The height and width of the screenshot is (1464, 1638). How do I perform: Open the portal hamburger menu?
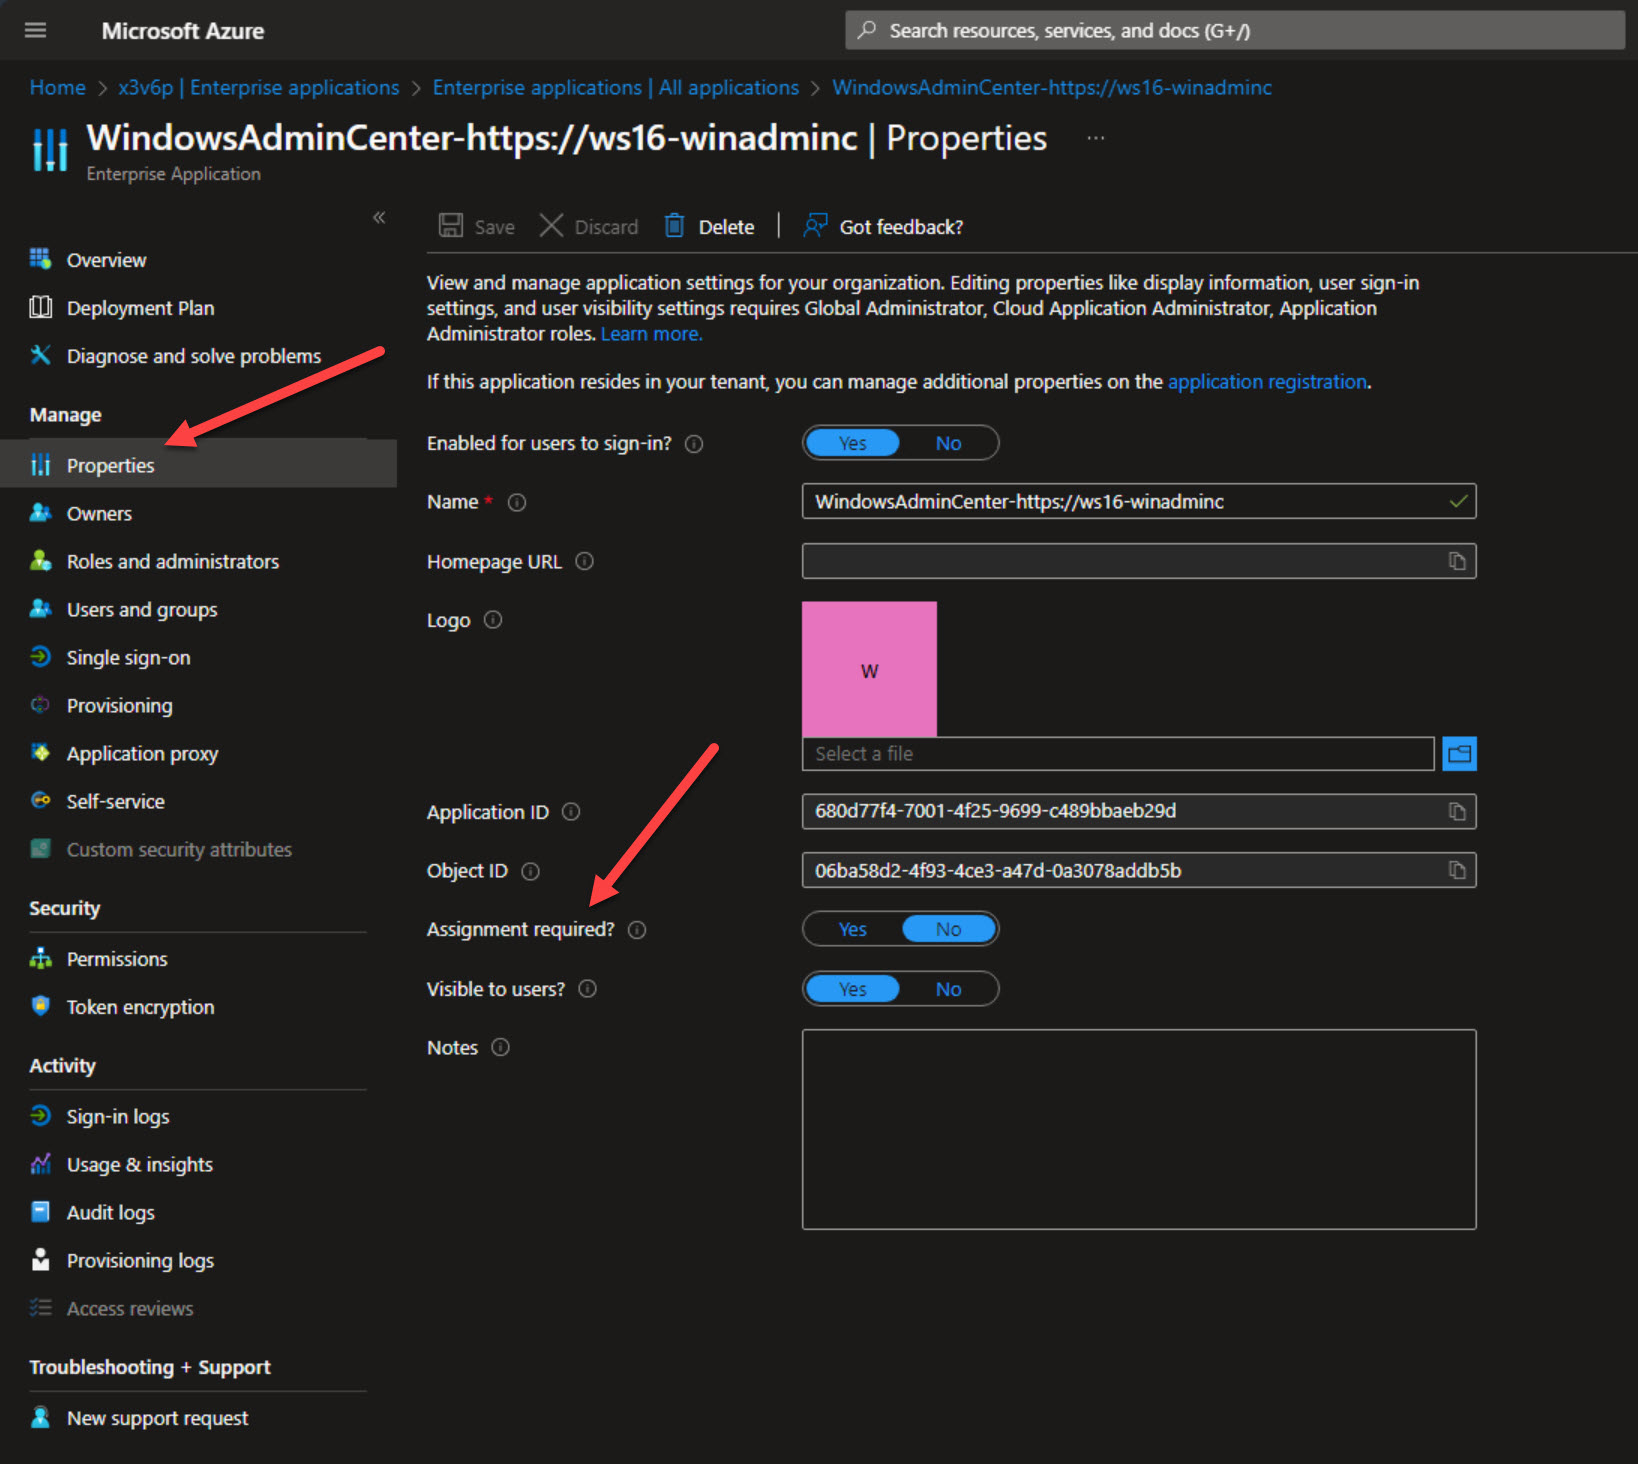coord(35,30)
